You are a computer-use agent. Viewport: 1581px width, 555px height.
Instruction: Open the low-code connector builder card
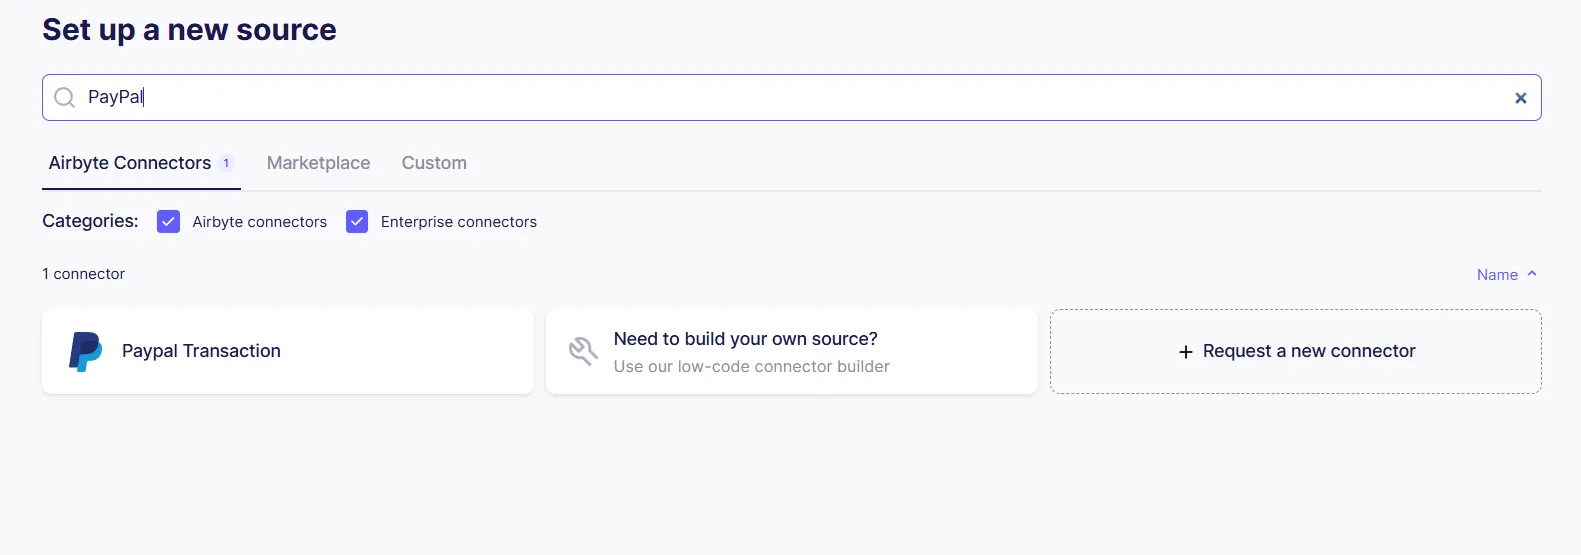pos(792,351)
